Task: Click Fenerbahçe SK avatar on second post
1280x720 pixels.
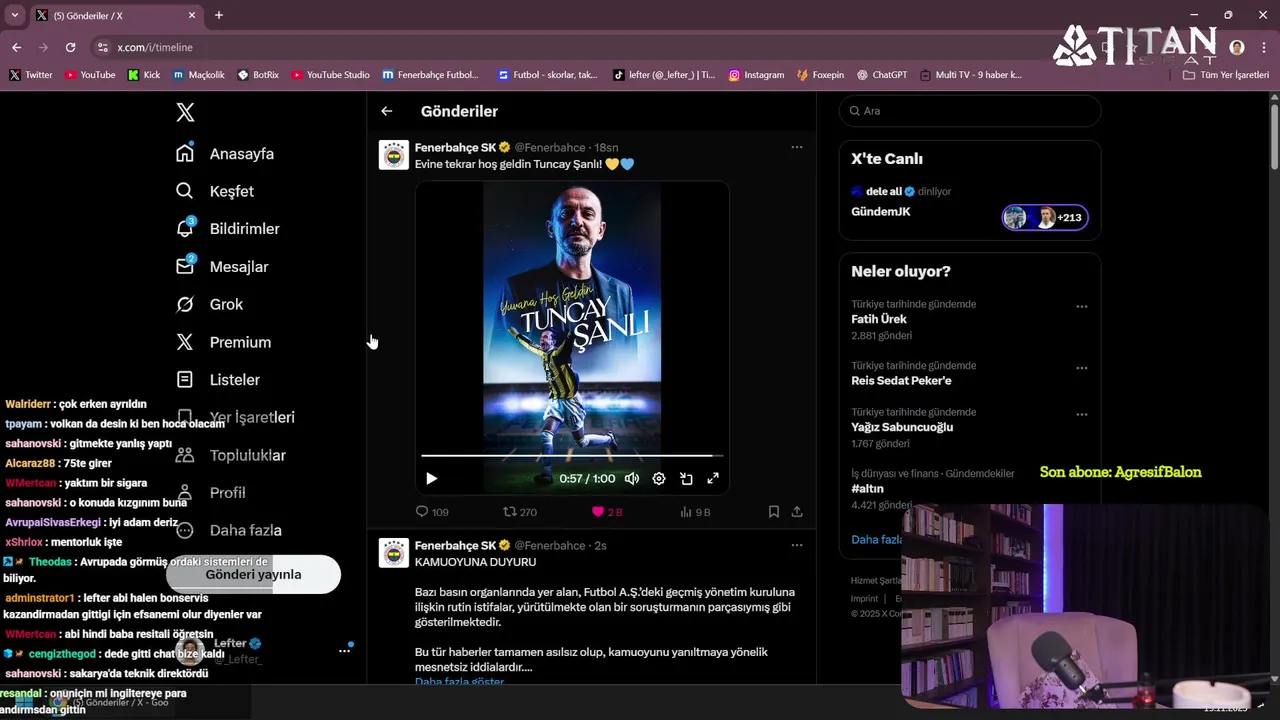Action: click(394, 553)
